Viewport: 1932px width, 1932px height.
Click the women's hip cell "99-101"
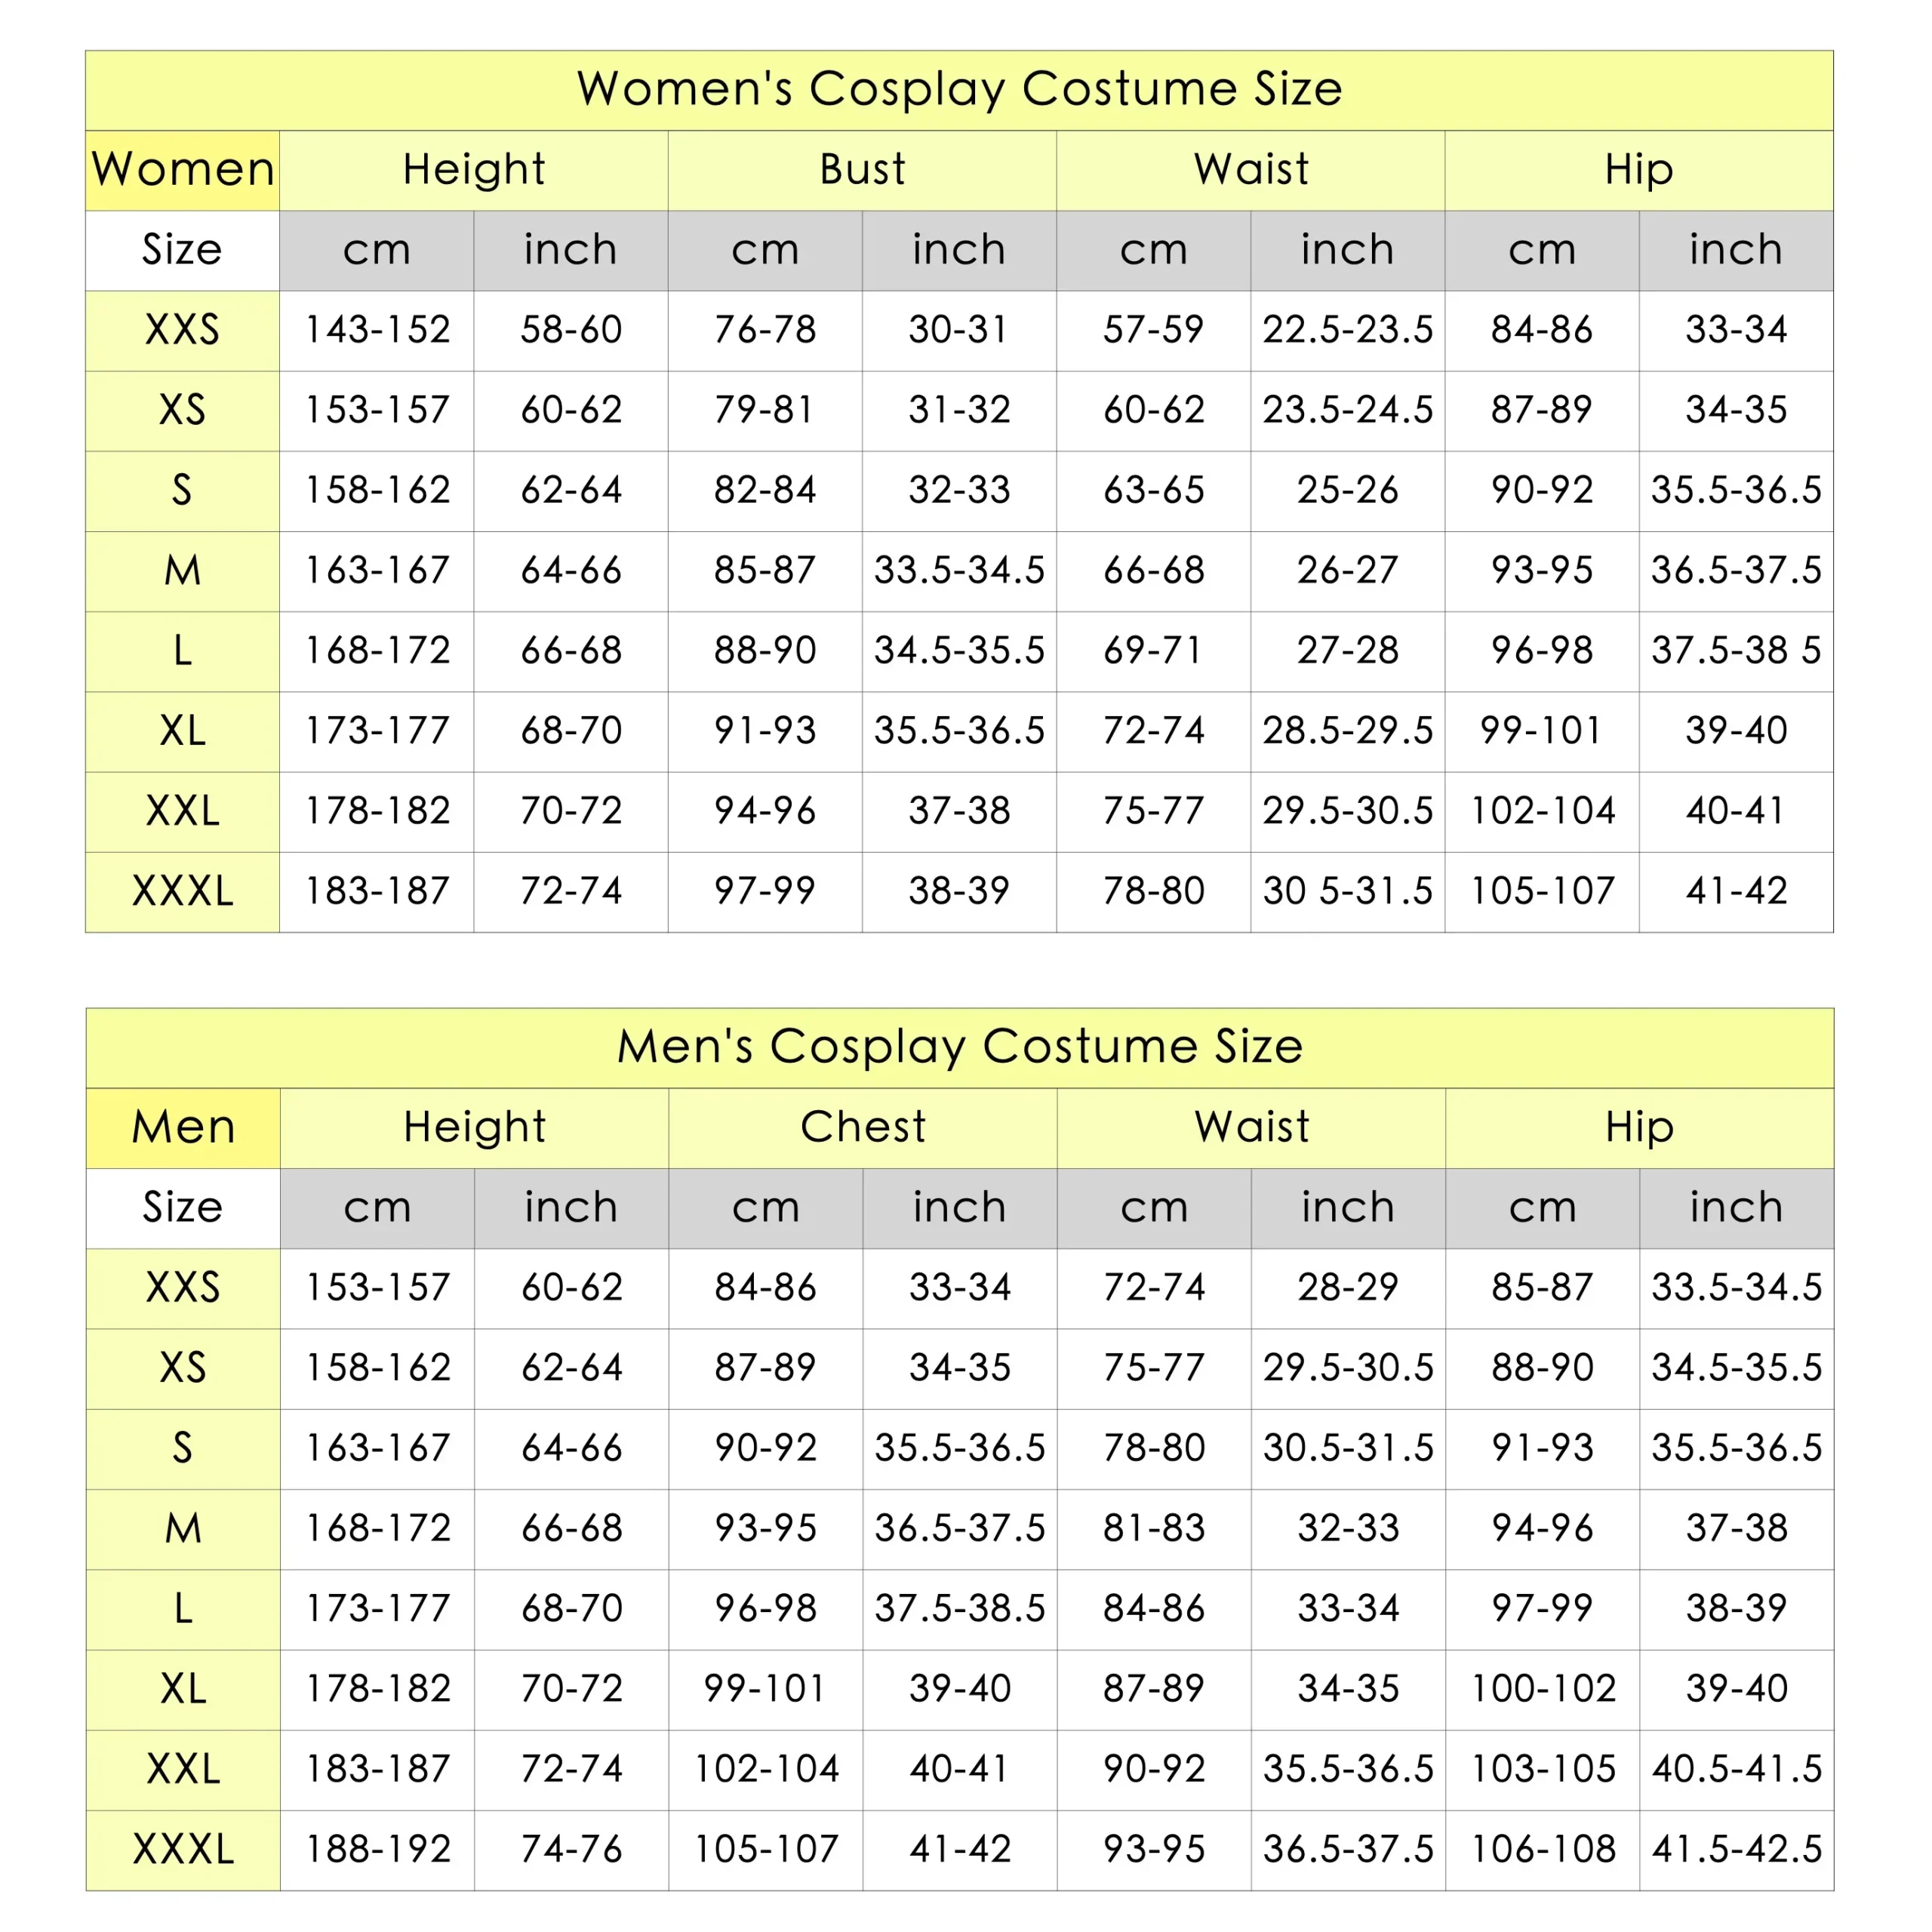tap(1541, 731)
